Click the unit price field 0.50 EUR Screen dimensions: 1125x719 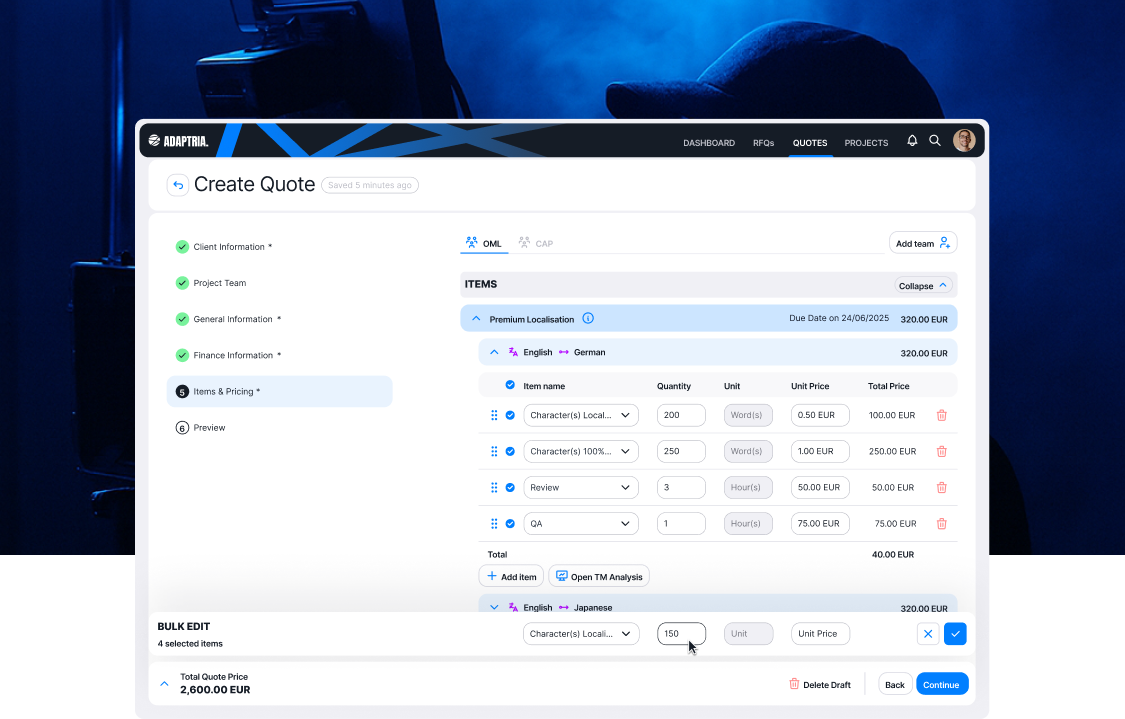[x=820, y=415]
